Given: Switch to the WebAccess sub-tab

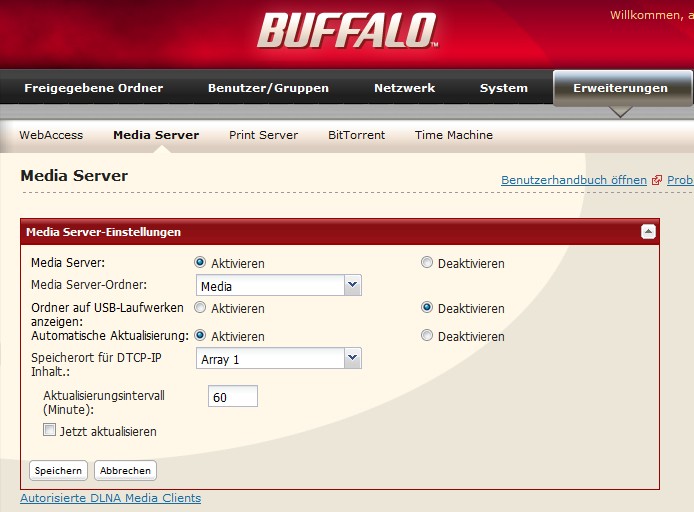Looking at the screenshot, I should (51, 135).
